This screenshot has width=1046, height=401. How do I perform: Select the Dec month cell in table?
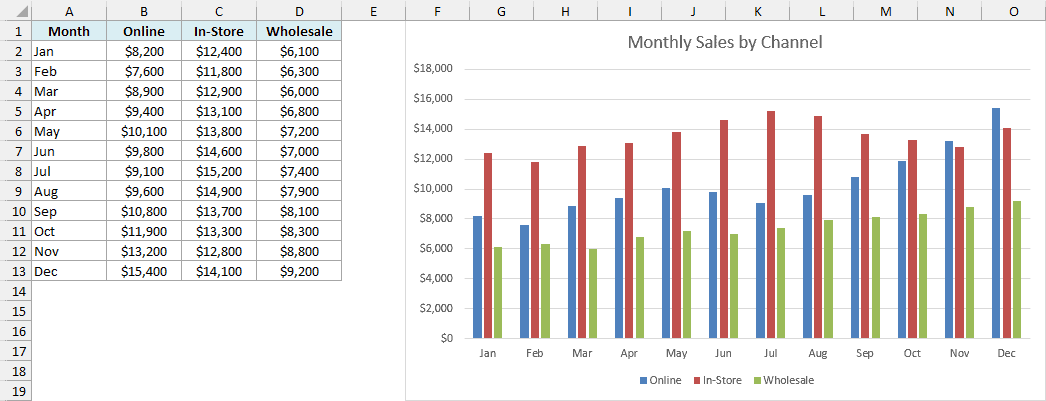point(69,272)
